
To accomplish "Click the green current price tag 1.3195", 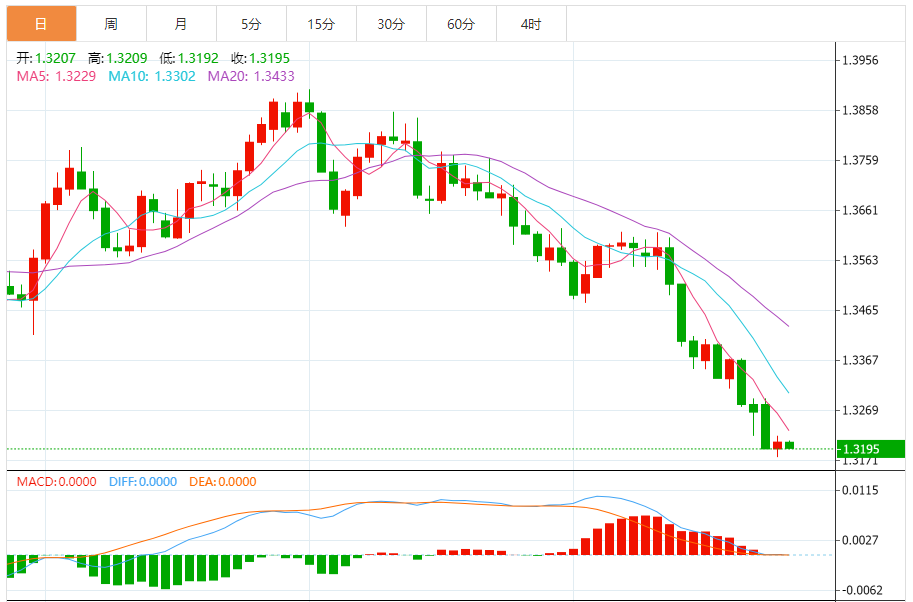I will 870,449.
